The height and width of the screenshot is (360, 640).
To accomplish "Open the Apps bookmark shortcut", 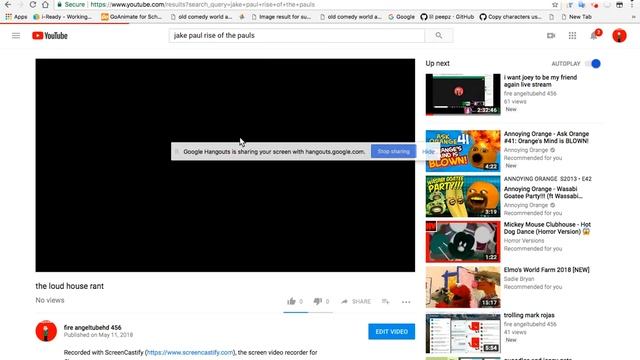I will pyautogui.click(x=16, y=17).
